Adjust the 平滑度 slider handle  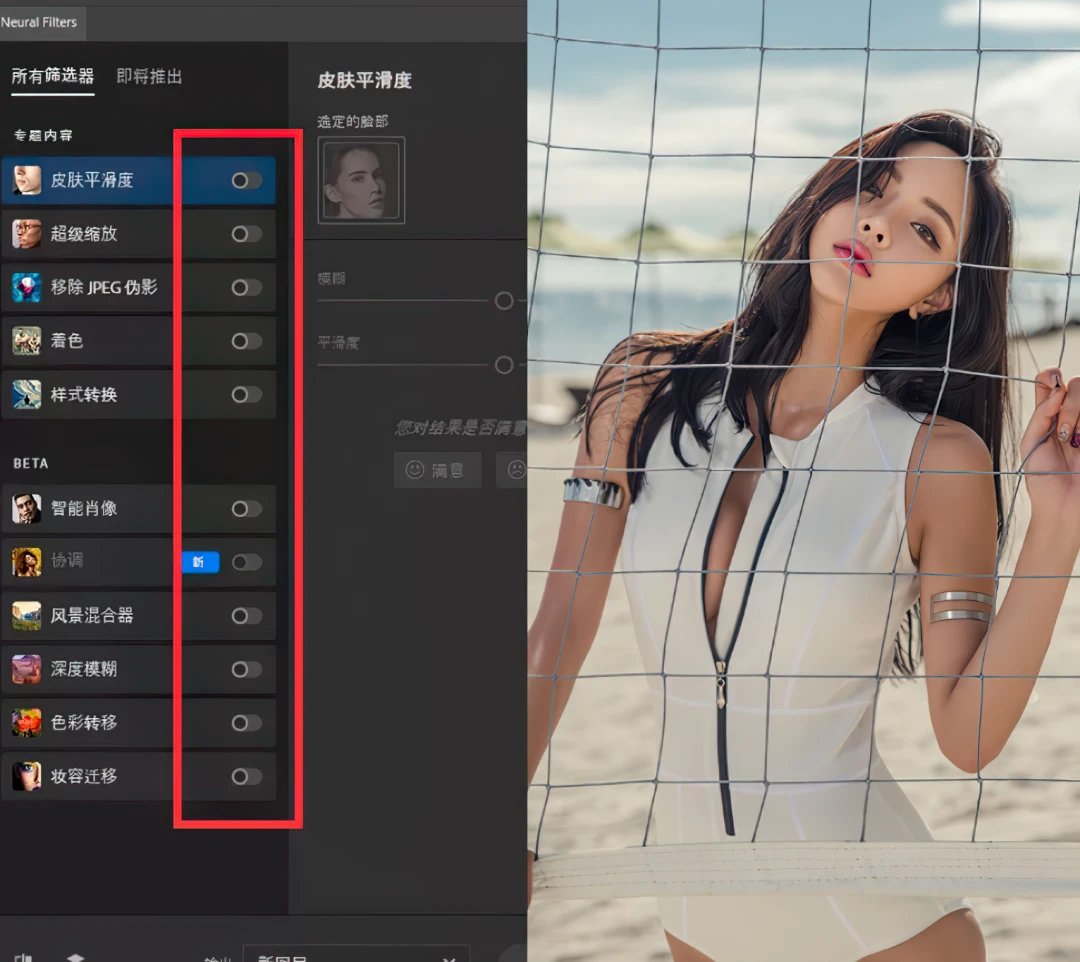504,365
